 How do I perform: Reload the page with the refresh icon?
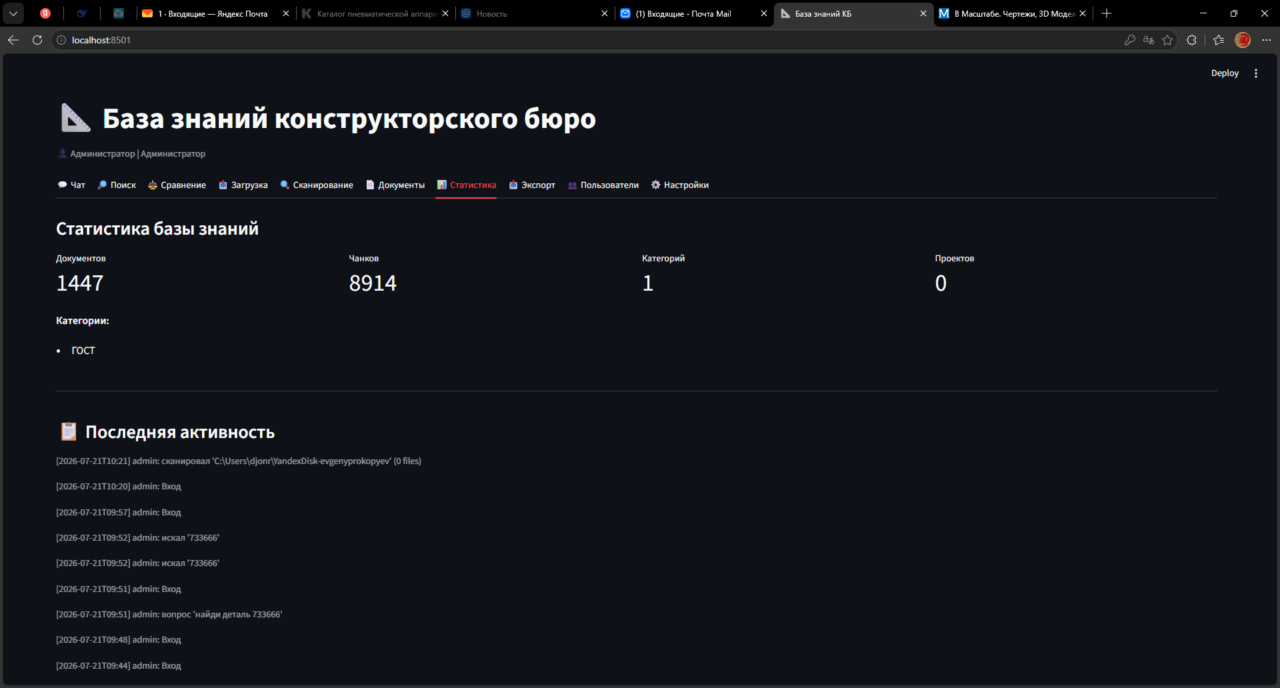[38, 40]
